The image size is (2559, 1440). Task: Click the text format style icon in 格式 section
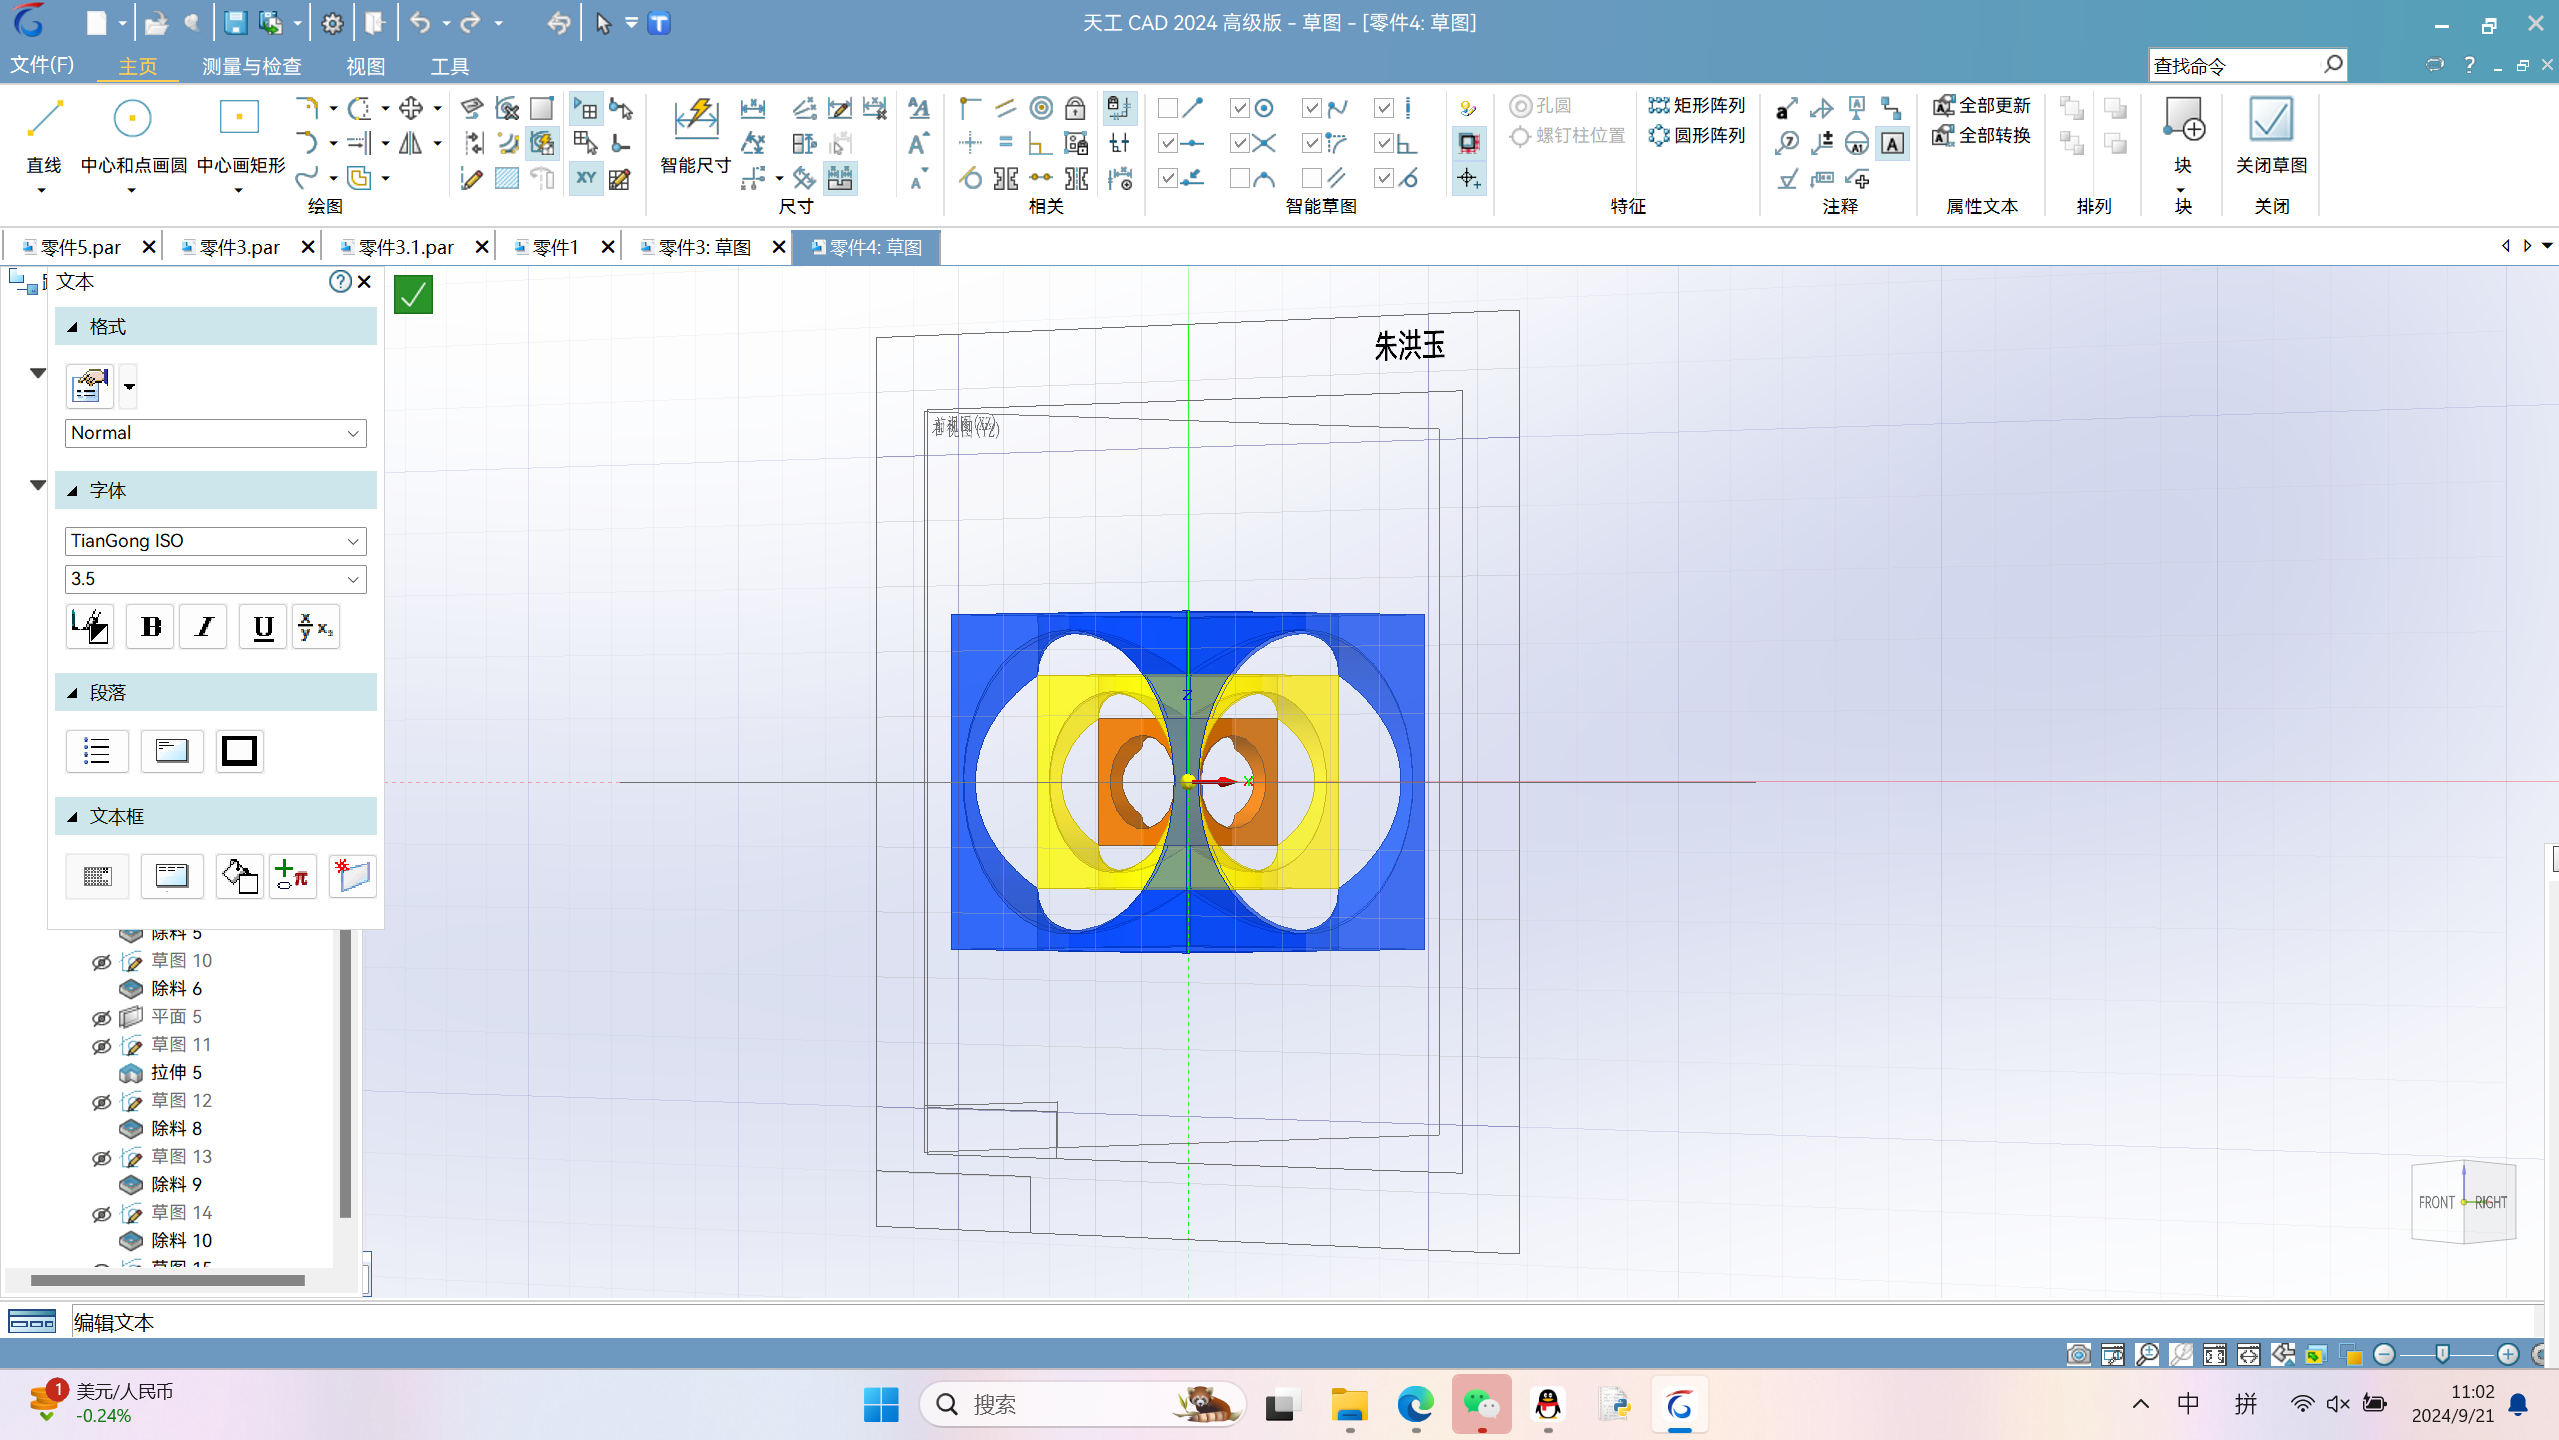tap(89, 386)
